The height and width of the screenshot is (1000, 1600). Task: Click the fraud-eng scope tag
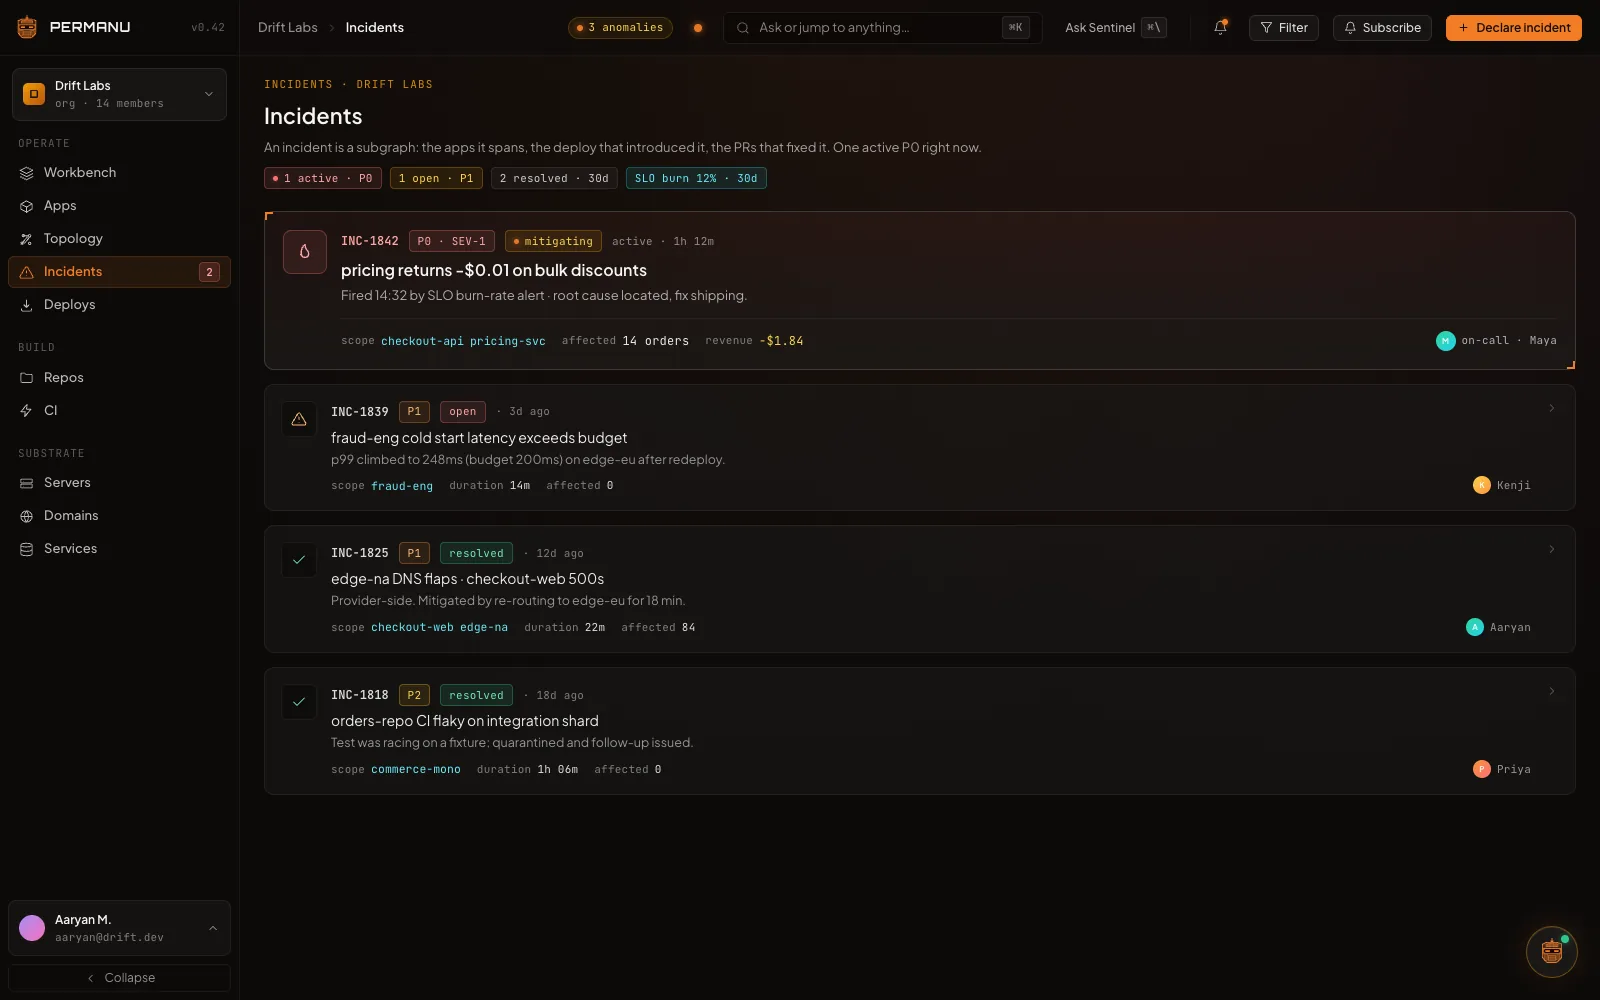[x=402, y=486]
